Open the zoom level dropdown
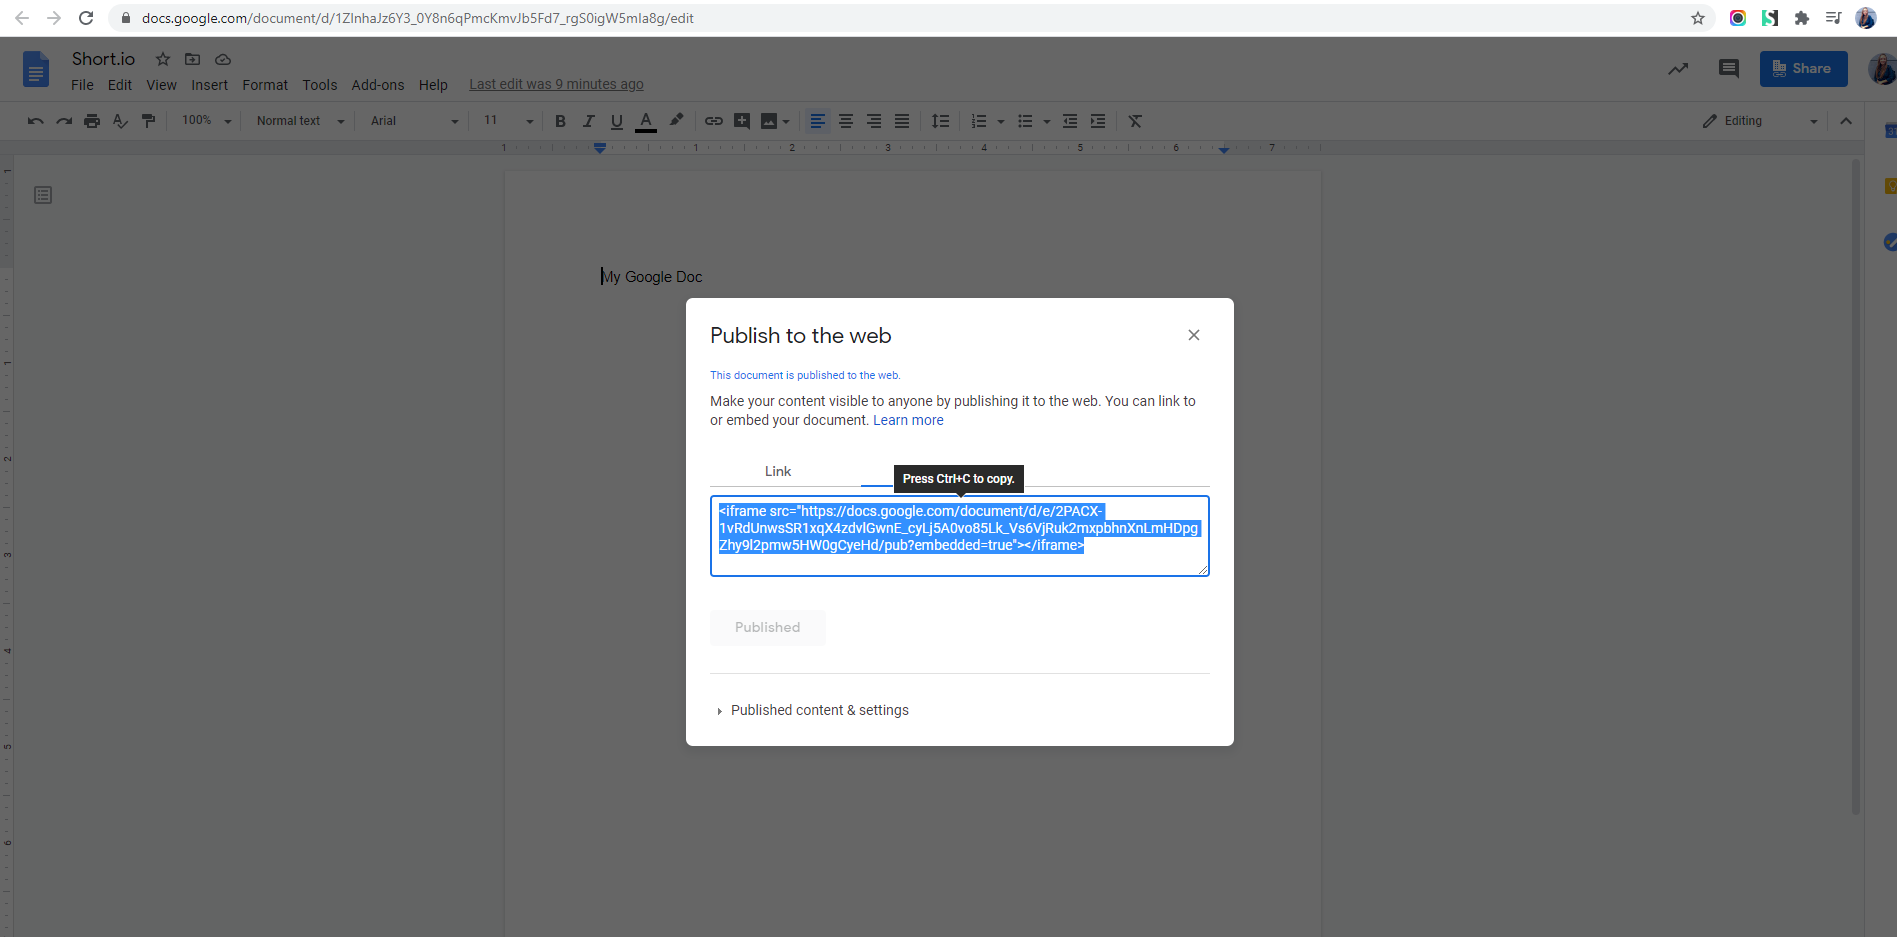This screenshot has width=1897, height=937. (207, 121)
